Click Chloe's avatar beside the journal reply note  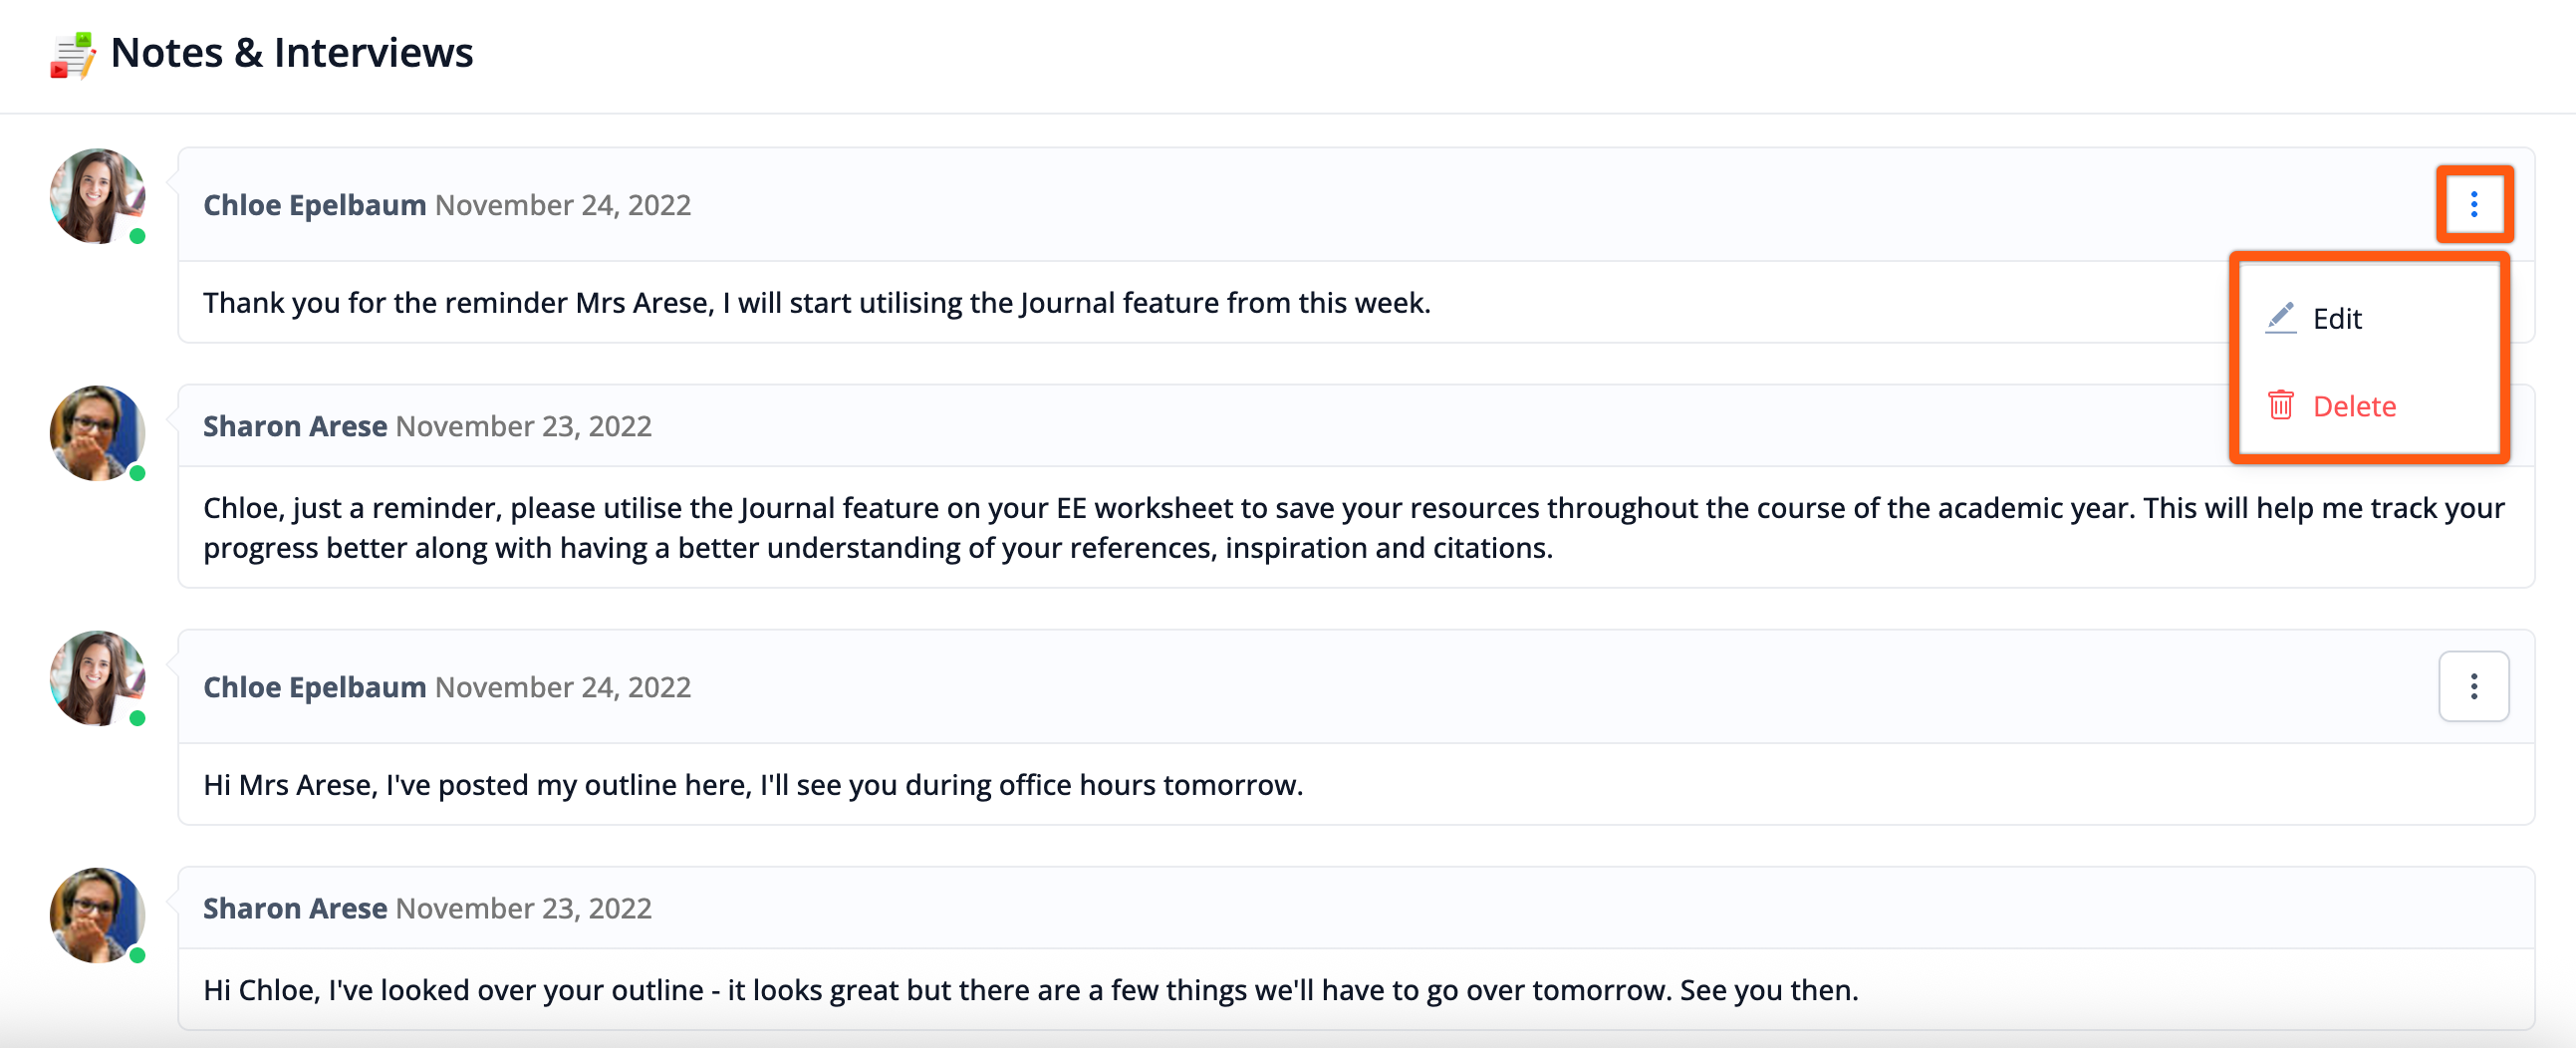pos(97,196)
